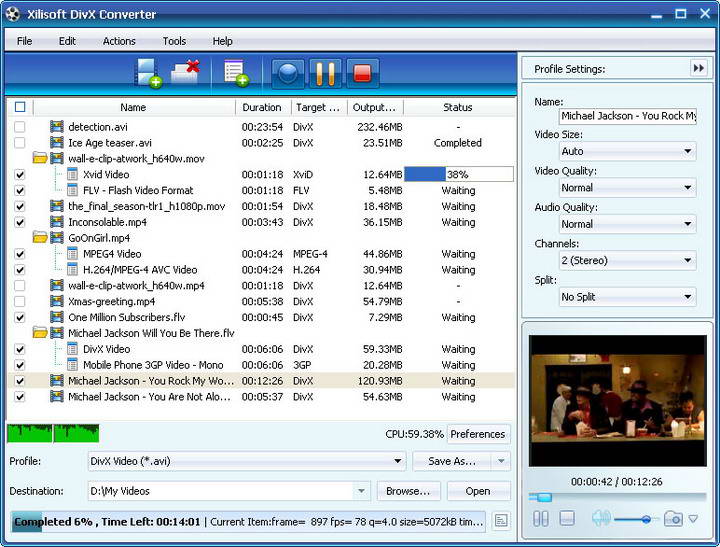Check the box for detection.avi
Viewport: 720px width, 547px height.
(x=20, y=127)
